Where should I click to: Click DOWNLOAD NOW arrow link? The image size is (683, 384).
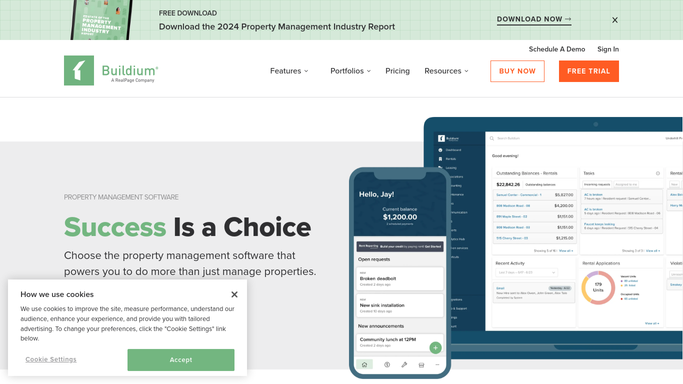tap(534, 20)
